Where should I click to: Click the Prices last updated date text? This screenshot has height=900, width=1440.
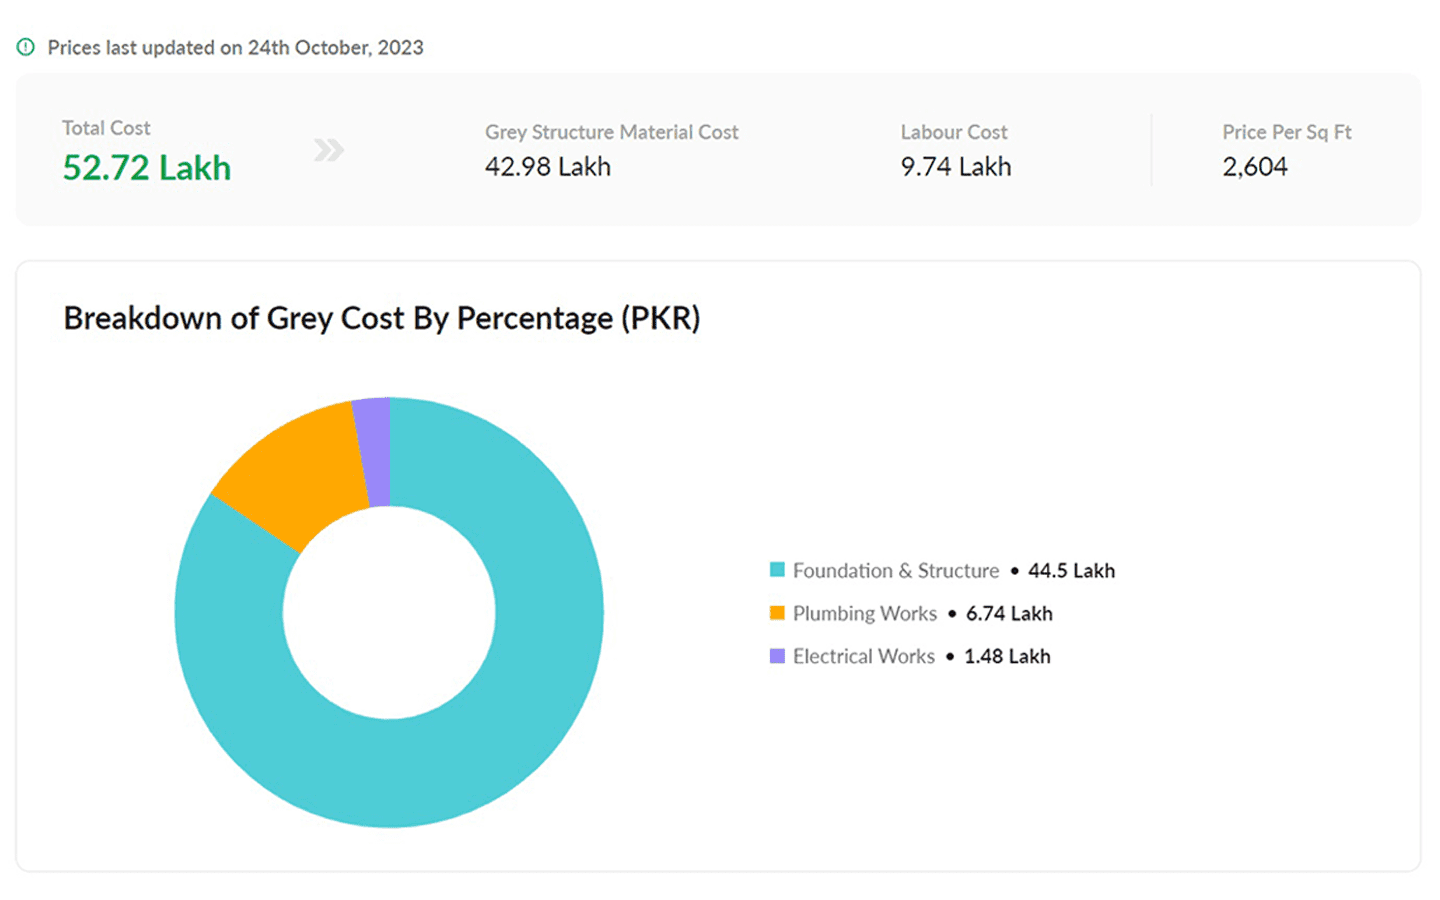pos(235,48)
